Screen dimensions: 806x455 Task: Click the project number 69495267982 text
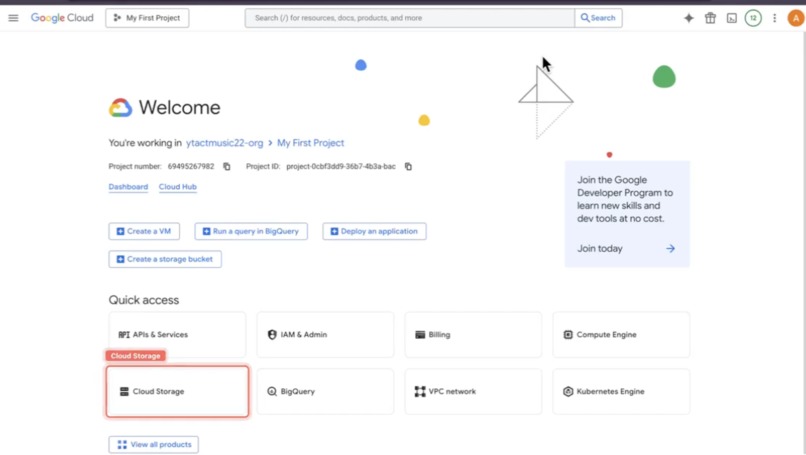point(191,167)
